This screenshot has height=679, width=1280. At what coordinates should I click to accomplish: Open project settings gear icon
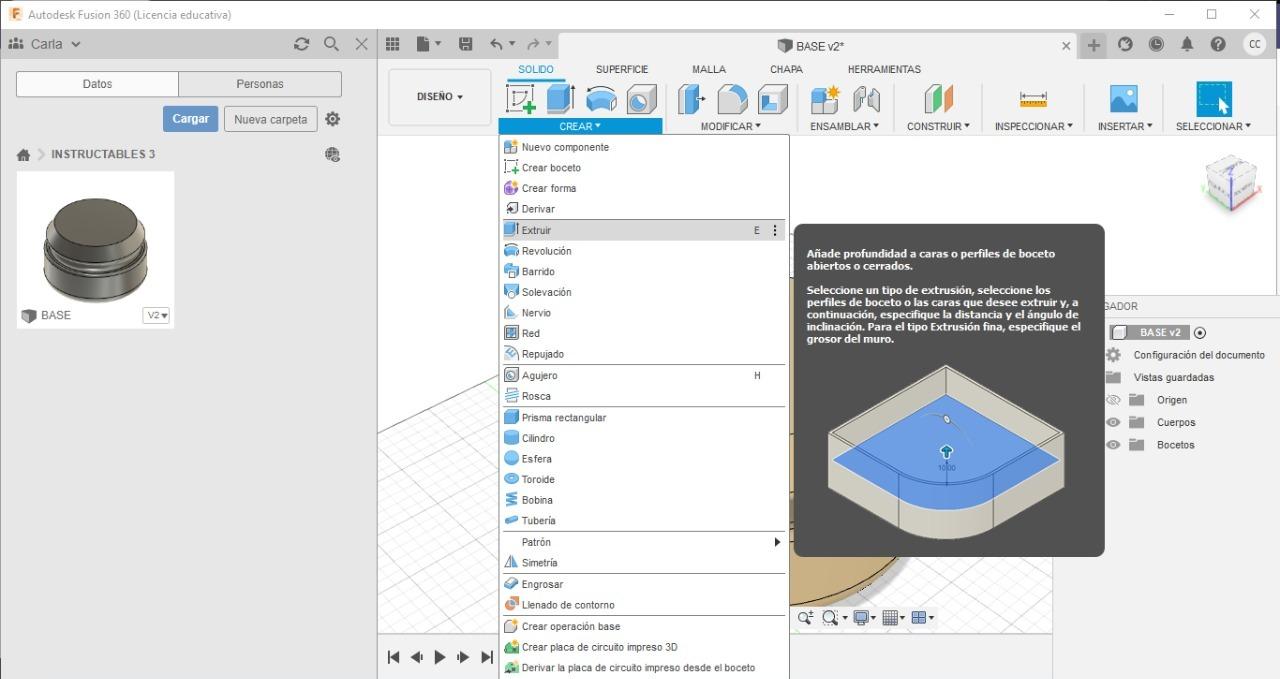(333, 119)
